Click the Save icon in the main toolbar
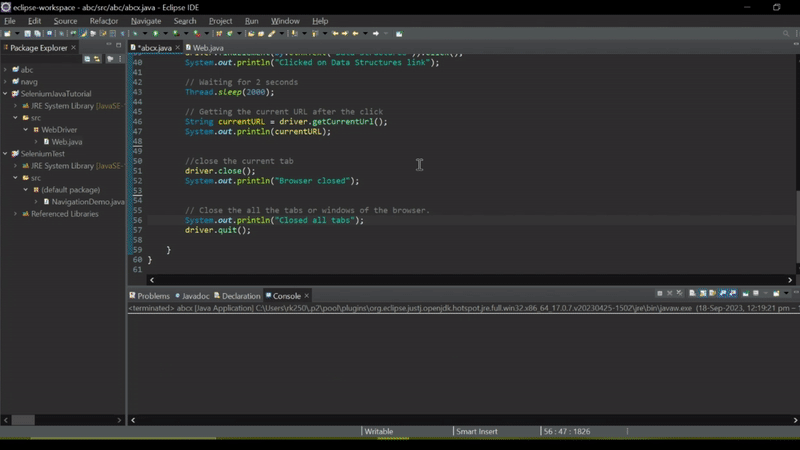 point(25,34)
